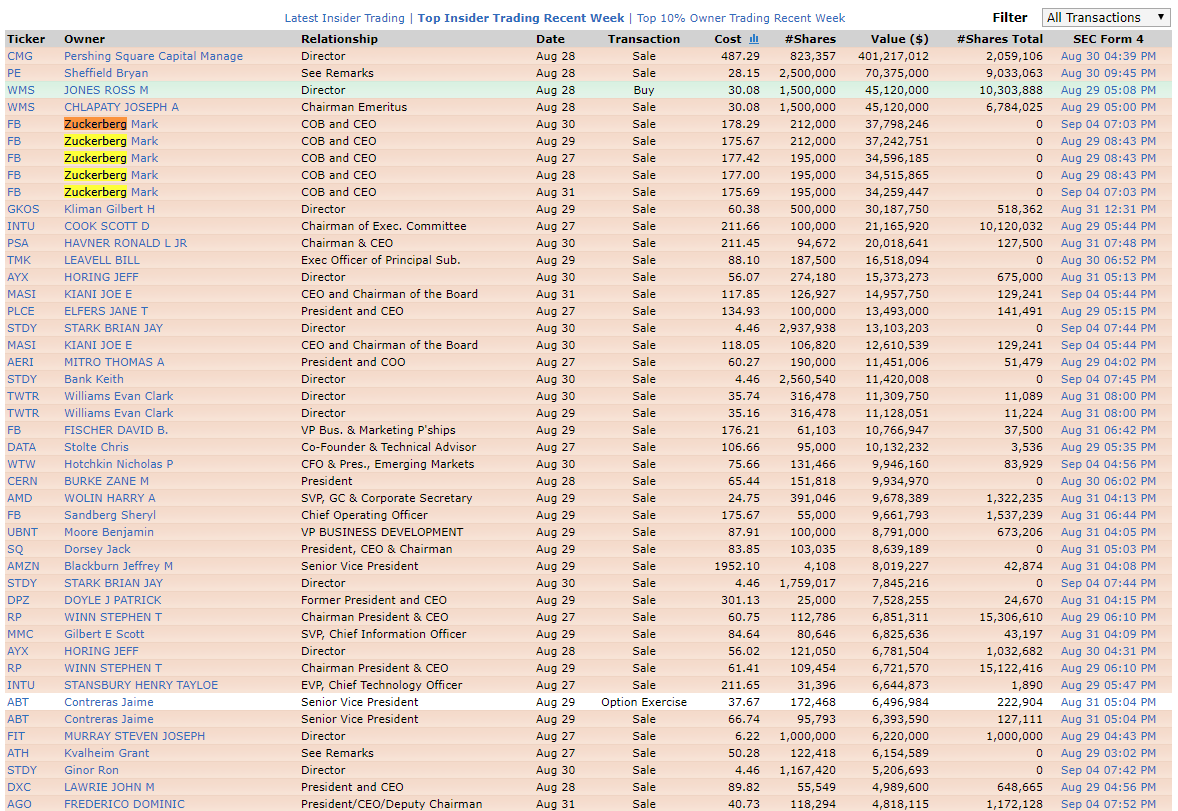This screenshot has width=1178, height=811.
Task: Open the CMG ticker link
Action: (19, 56)
